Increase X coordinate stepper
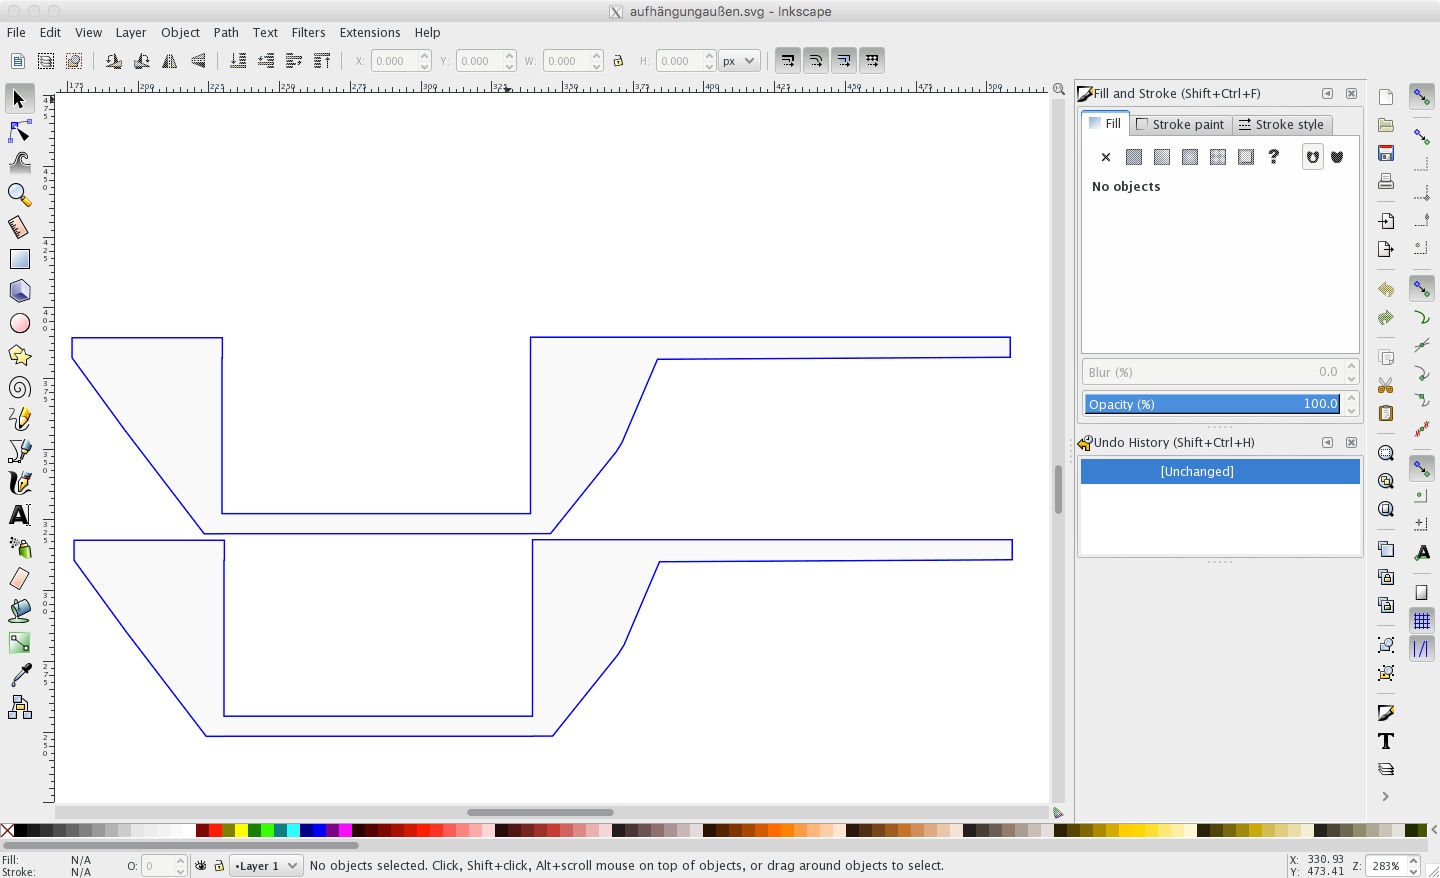The image size is (1440, 878). (x=425, y=56)
